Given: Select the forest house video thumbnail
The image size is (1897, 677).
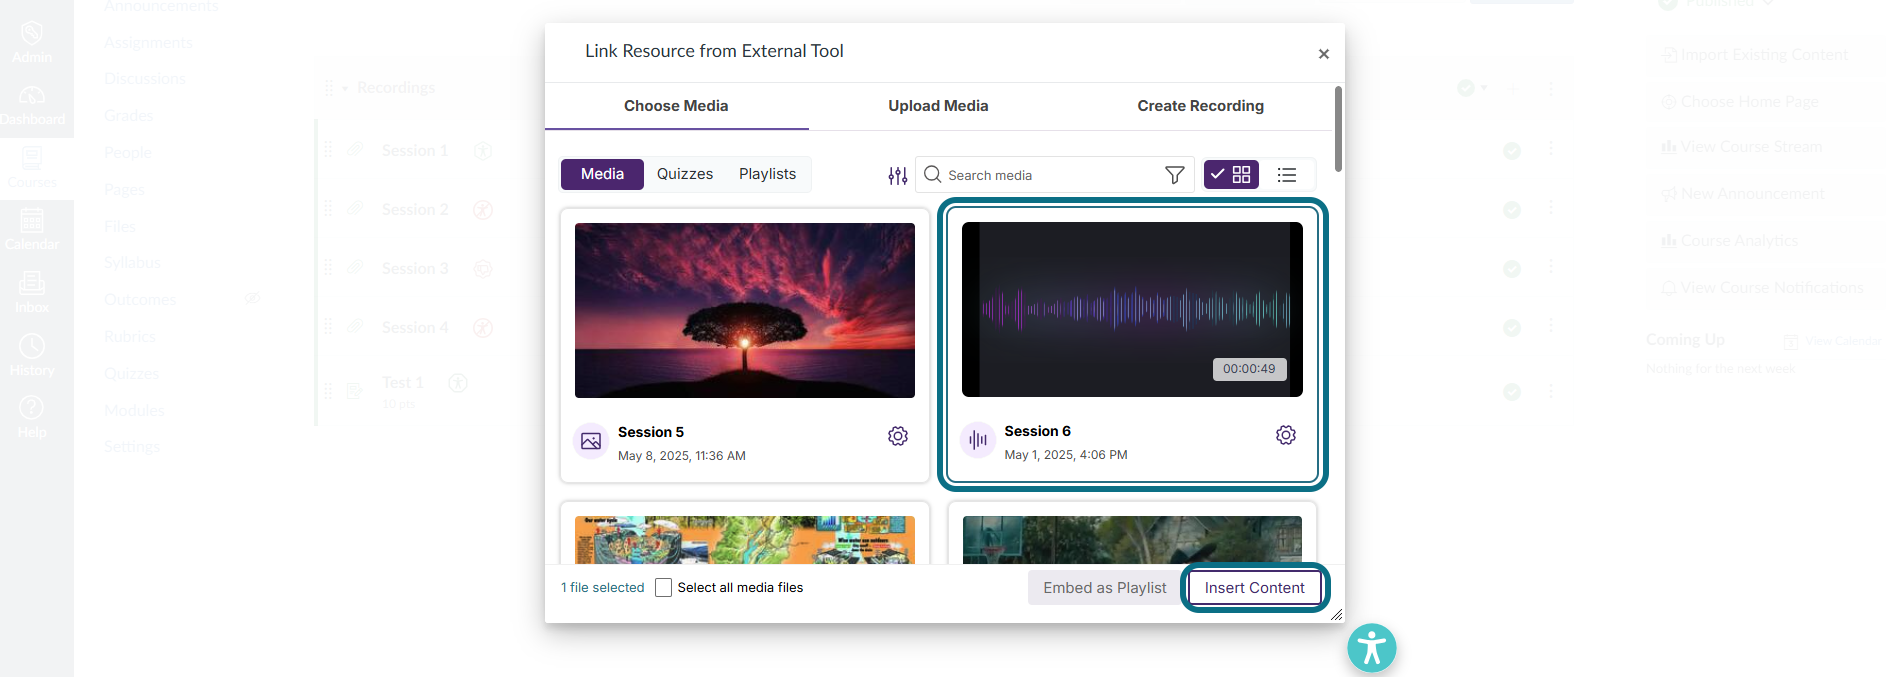Looking at the screenshot, I should (1132, 540).
